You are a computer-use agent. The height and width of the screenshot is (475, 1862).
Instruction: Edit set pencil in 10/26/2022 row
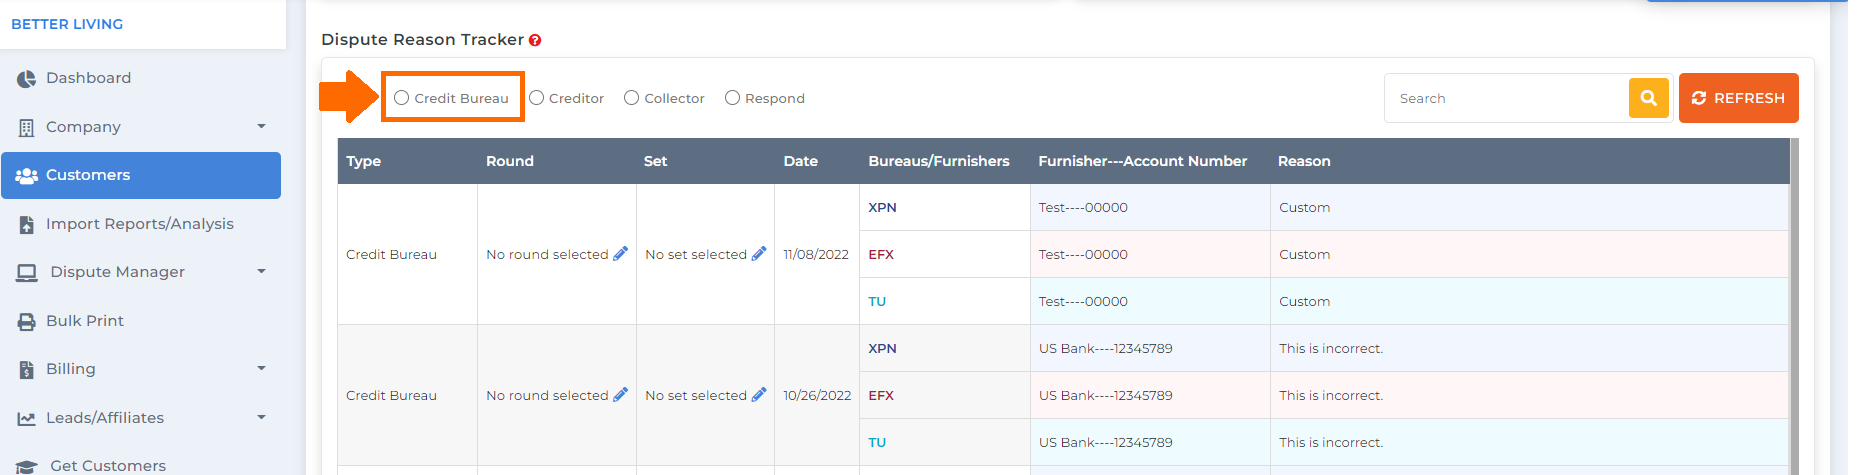point(759,395)
